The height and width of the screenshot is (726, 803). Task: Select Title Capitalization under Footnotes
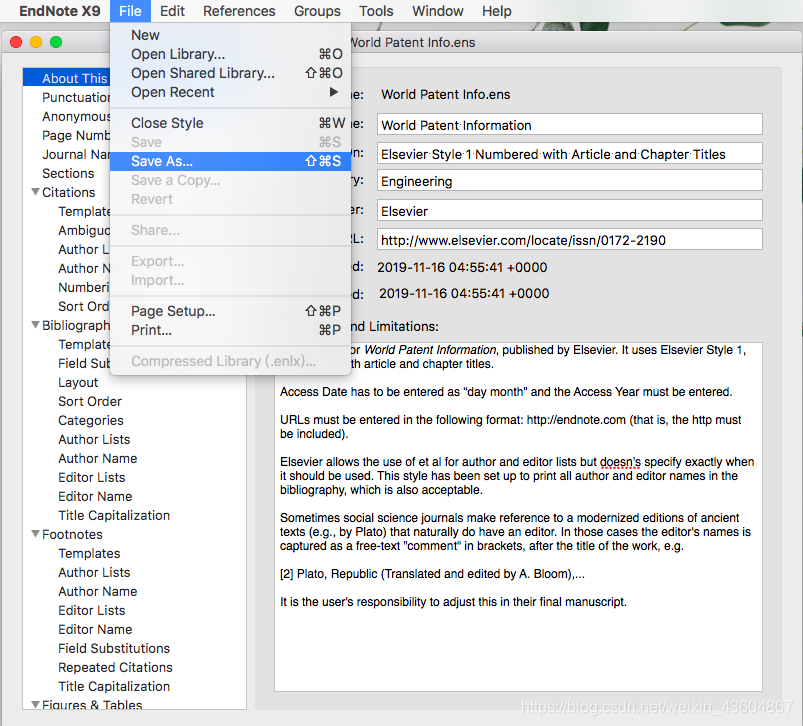pos(114,686)
